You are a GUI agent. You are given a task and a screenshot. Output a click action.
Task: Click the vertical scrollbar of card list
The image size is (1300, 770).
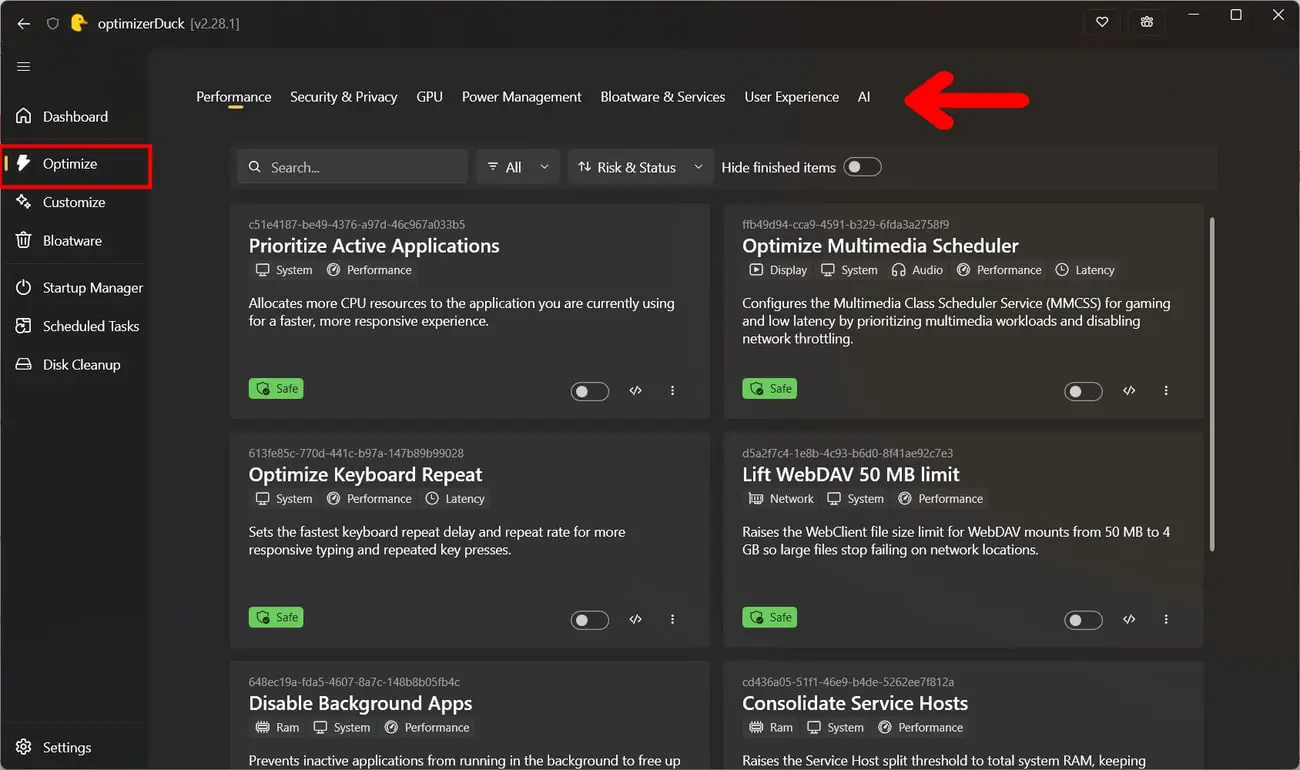1212,383
